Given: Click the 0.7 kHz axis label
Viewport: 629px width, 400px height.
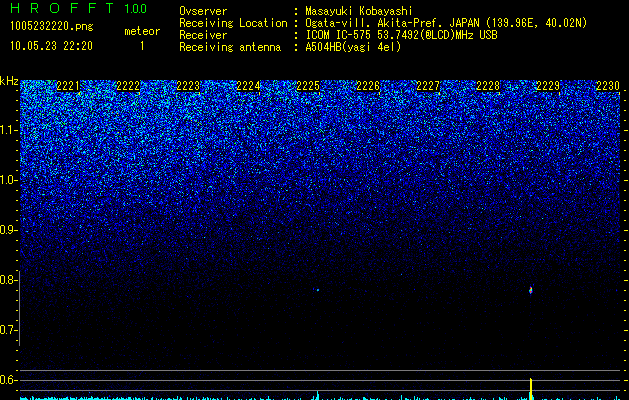Looking at the screenshot, I should (8, 330).
